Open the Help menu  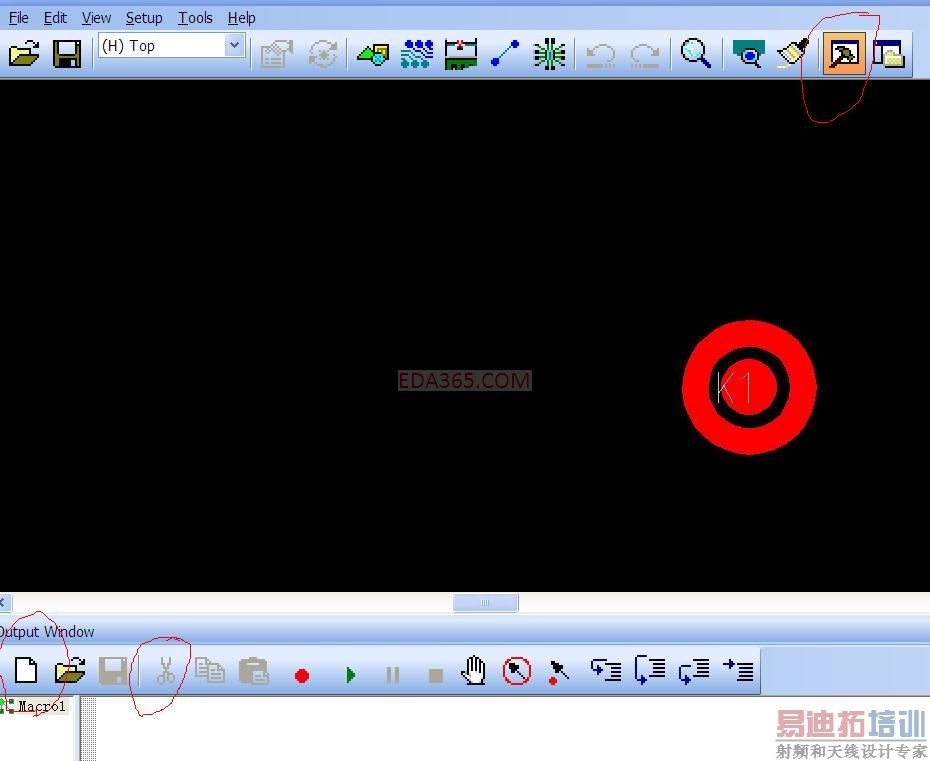pyautogui.click(x=241, y=18)
